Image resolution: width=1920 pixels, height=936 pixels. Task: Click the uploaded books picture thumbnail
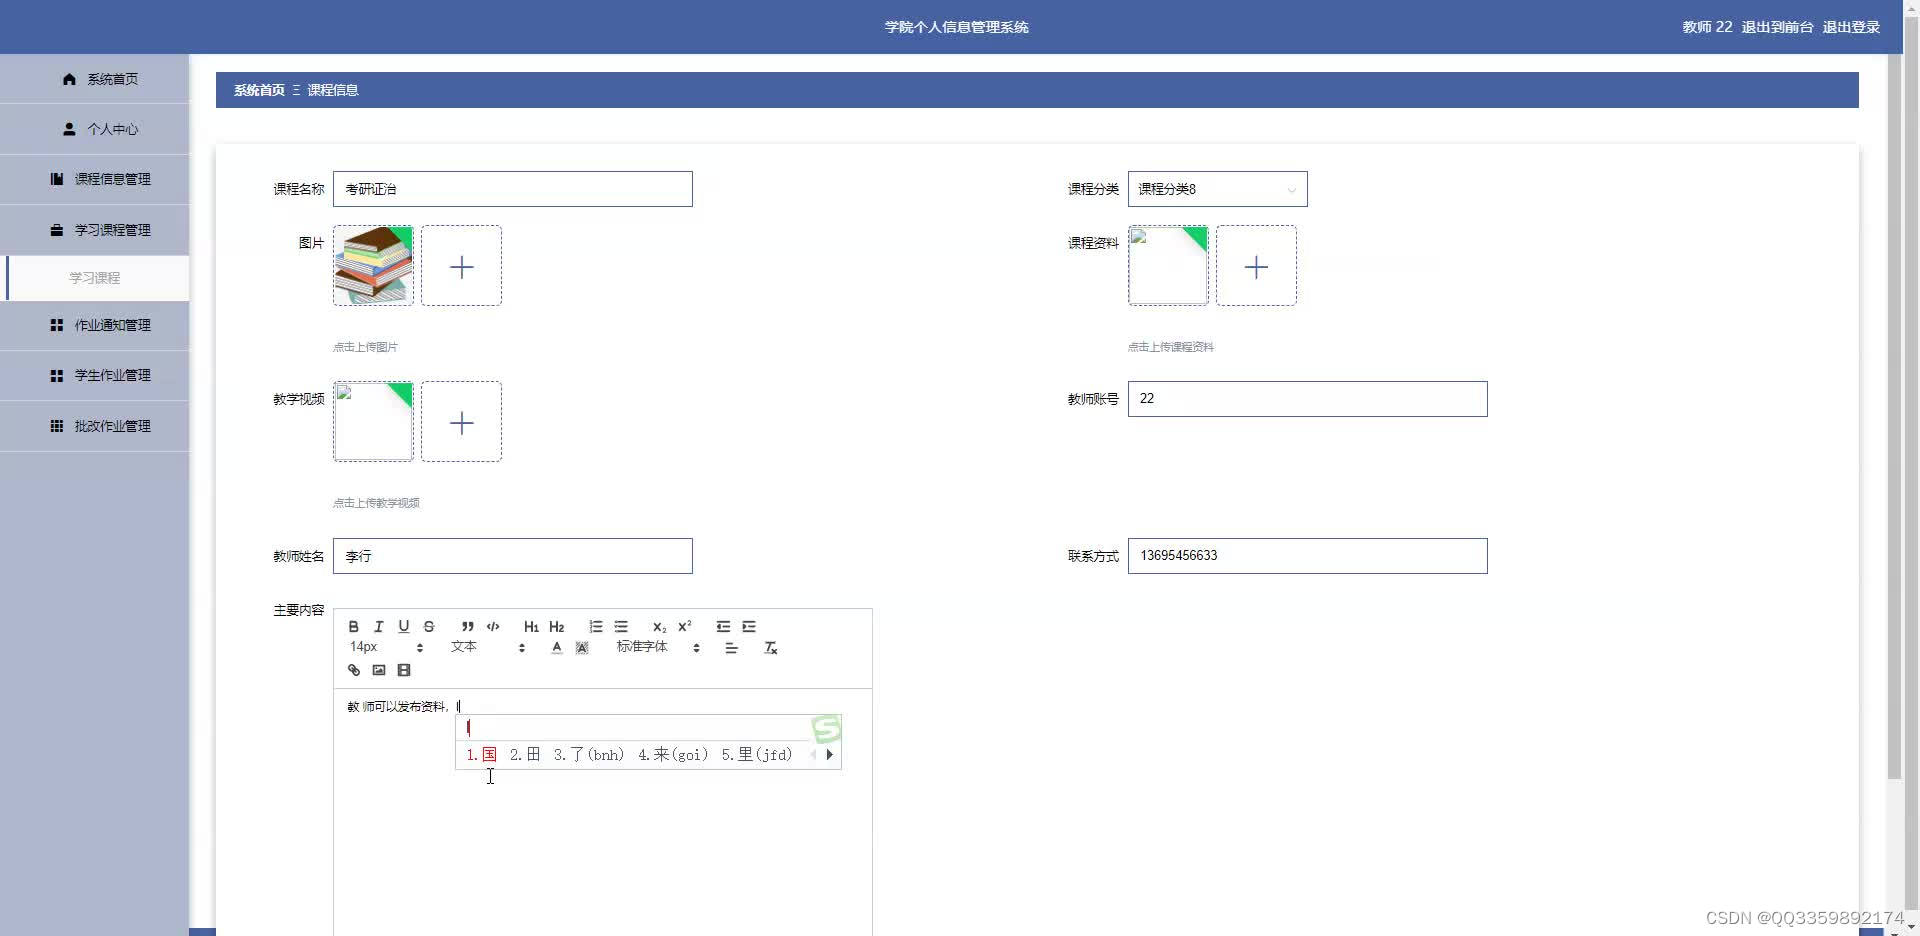[373, 265]
